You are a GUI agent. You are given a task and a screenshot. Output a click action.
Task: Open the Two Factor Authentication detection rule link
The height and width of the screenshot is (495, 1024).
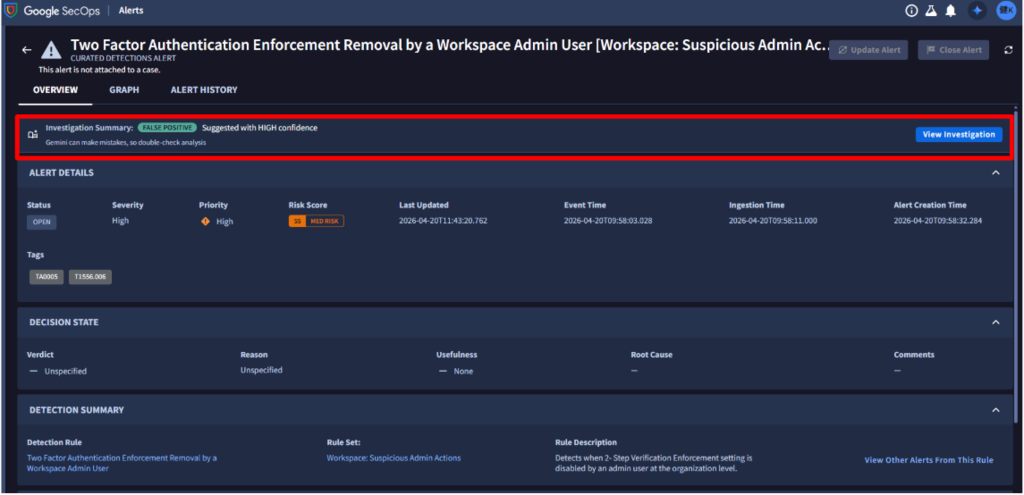point(122,463)
